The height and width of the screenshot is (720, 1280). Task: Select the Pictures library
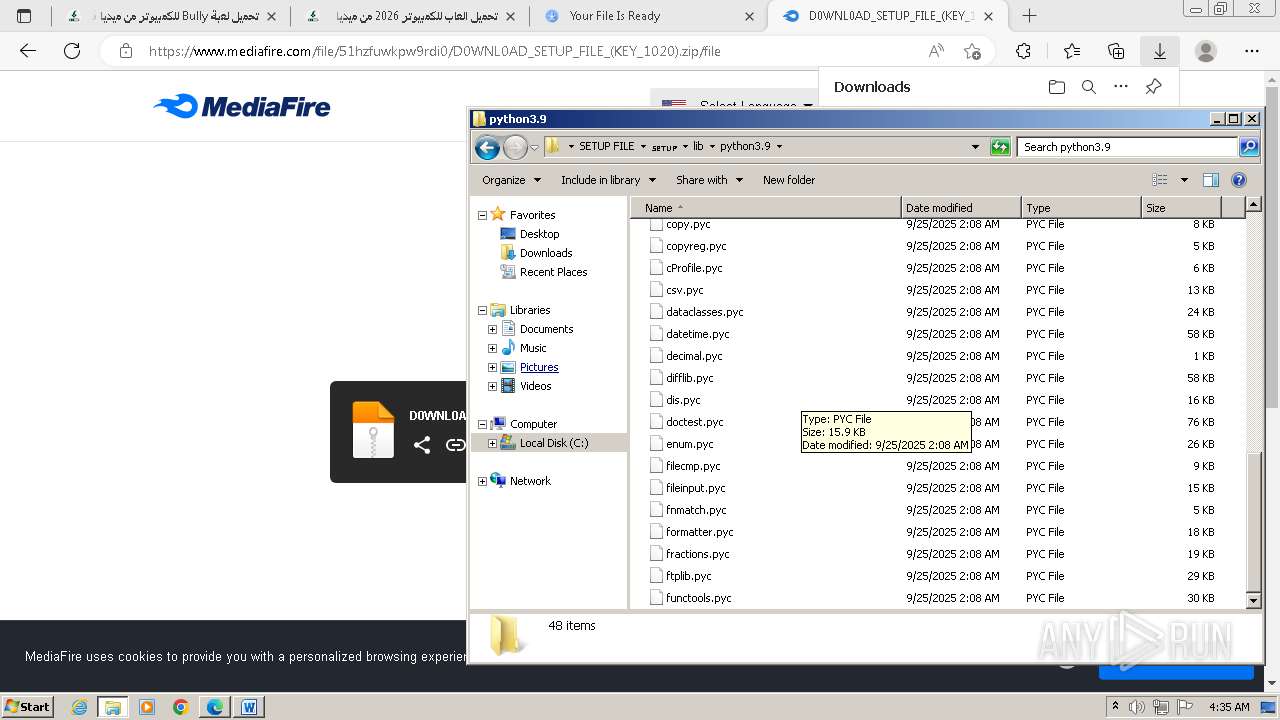pyautogui.click(x=539, y=367)
